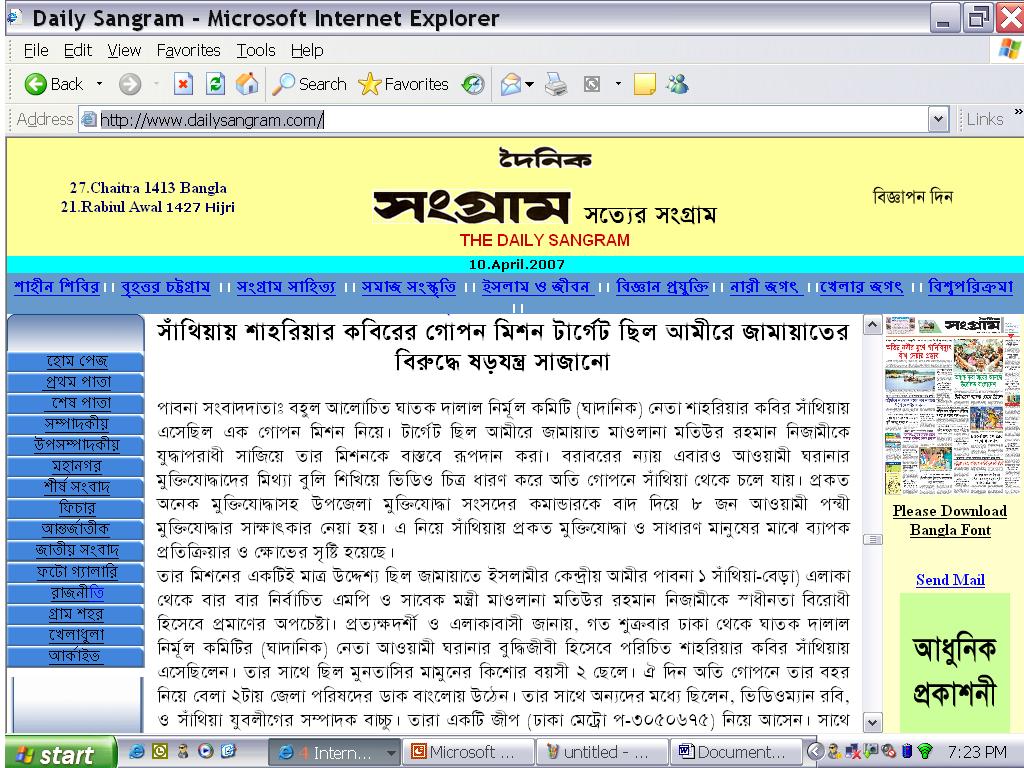Viewport: 1024px width, 768px height.
Task: Expand the Internet Explorer taskbar group arrow
Action: (x=391, y=752)
